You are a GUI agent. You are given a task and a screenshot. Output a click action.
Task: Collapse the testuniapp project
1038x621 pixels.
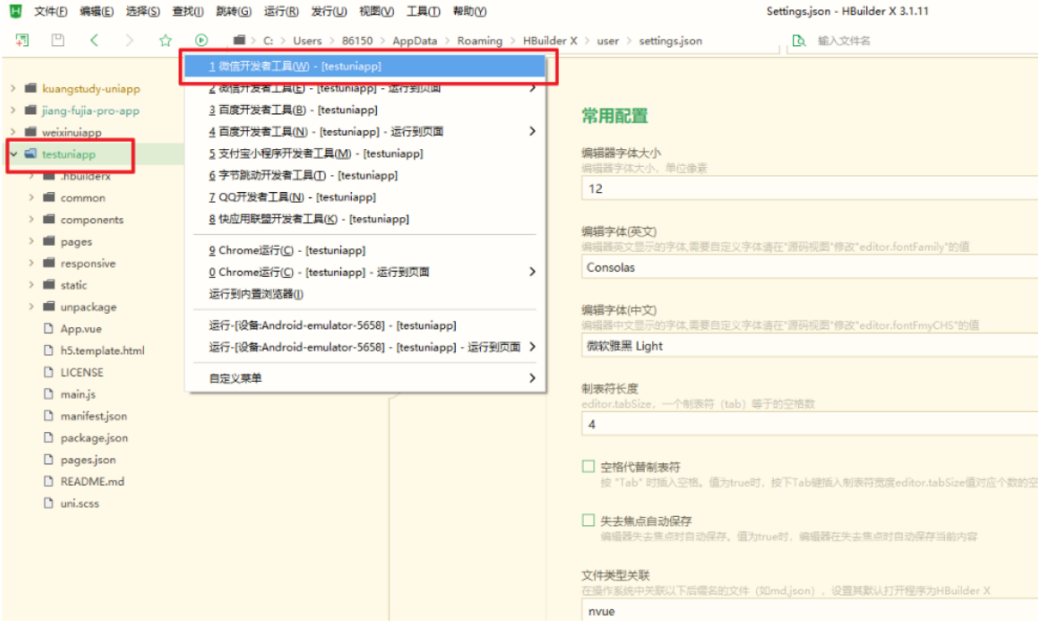pos(13,154)
